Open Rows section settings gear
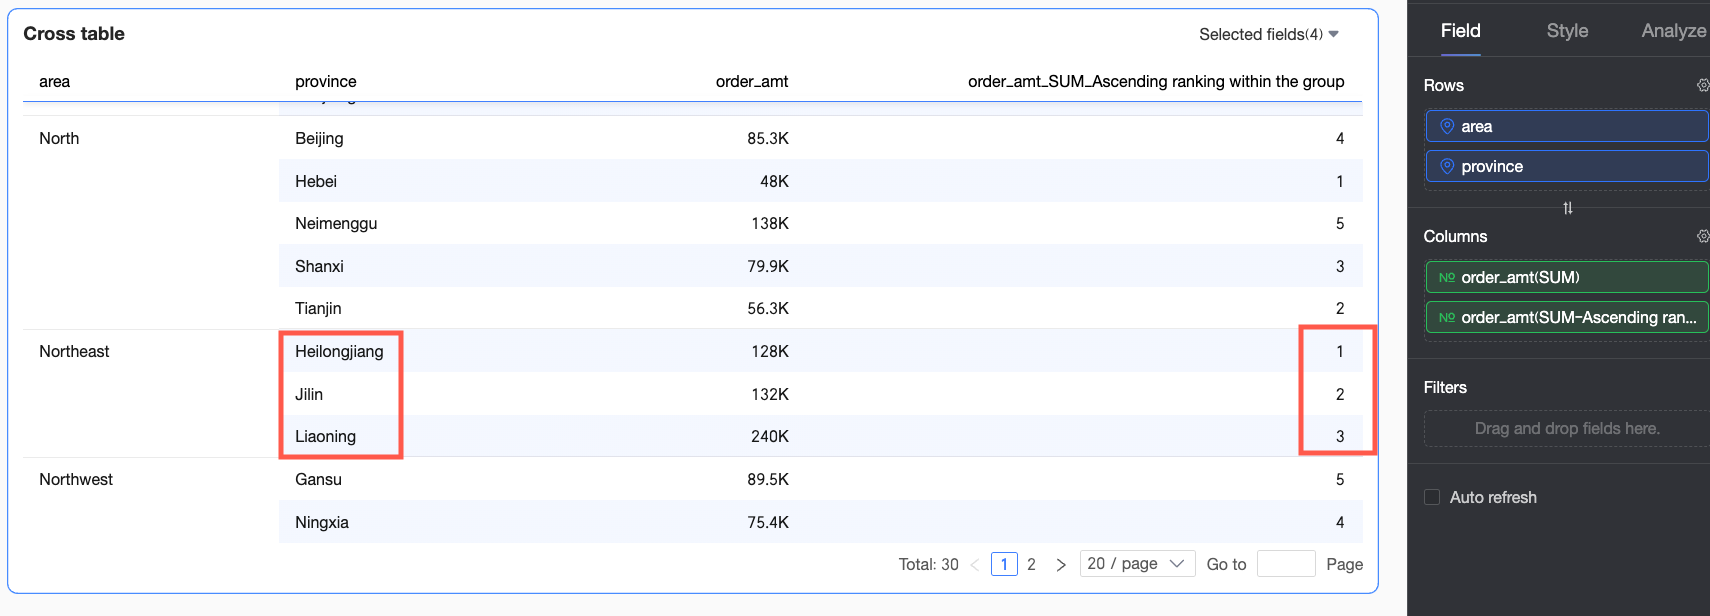The image size is (1710, 616). 1702,85
